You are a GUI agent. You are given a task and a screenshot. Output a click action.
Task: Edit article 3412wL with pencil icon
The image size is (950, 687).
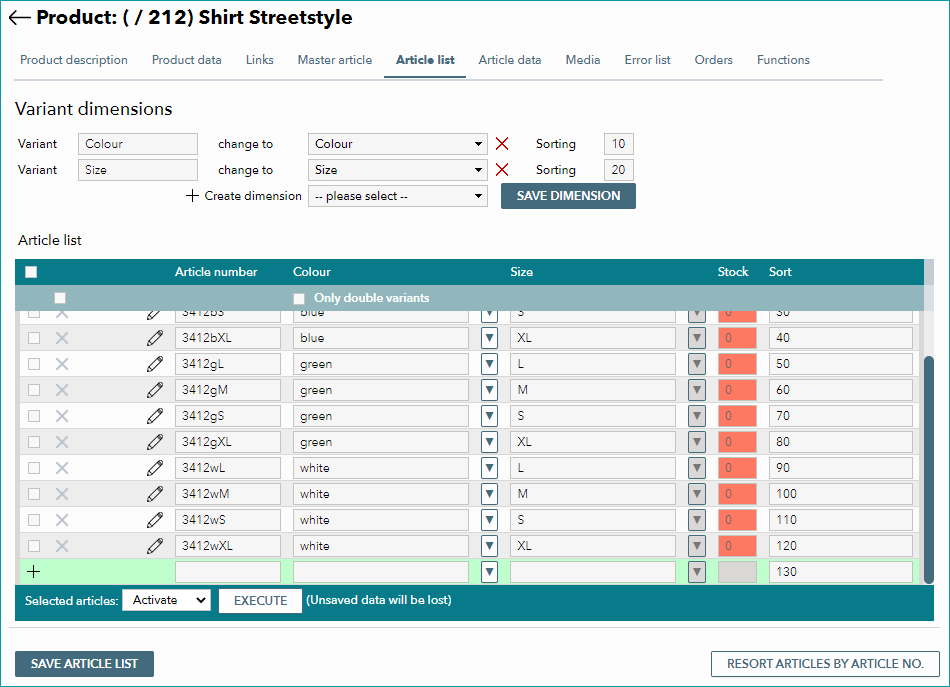tap(154, 468)
